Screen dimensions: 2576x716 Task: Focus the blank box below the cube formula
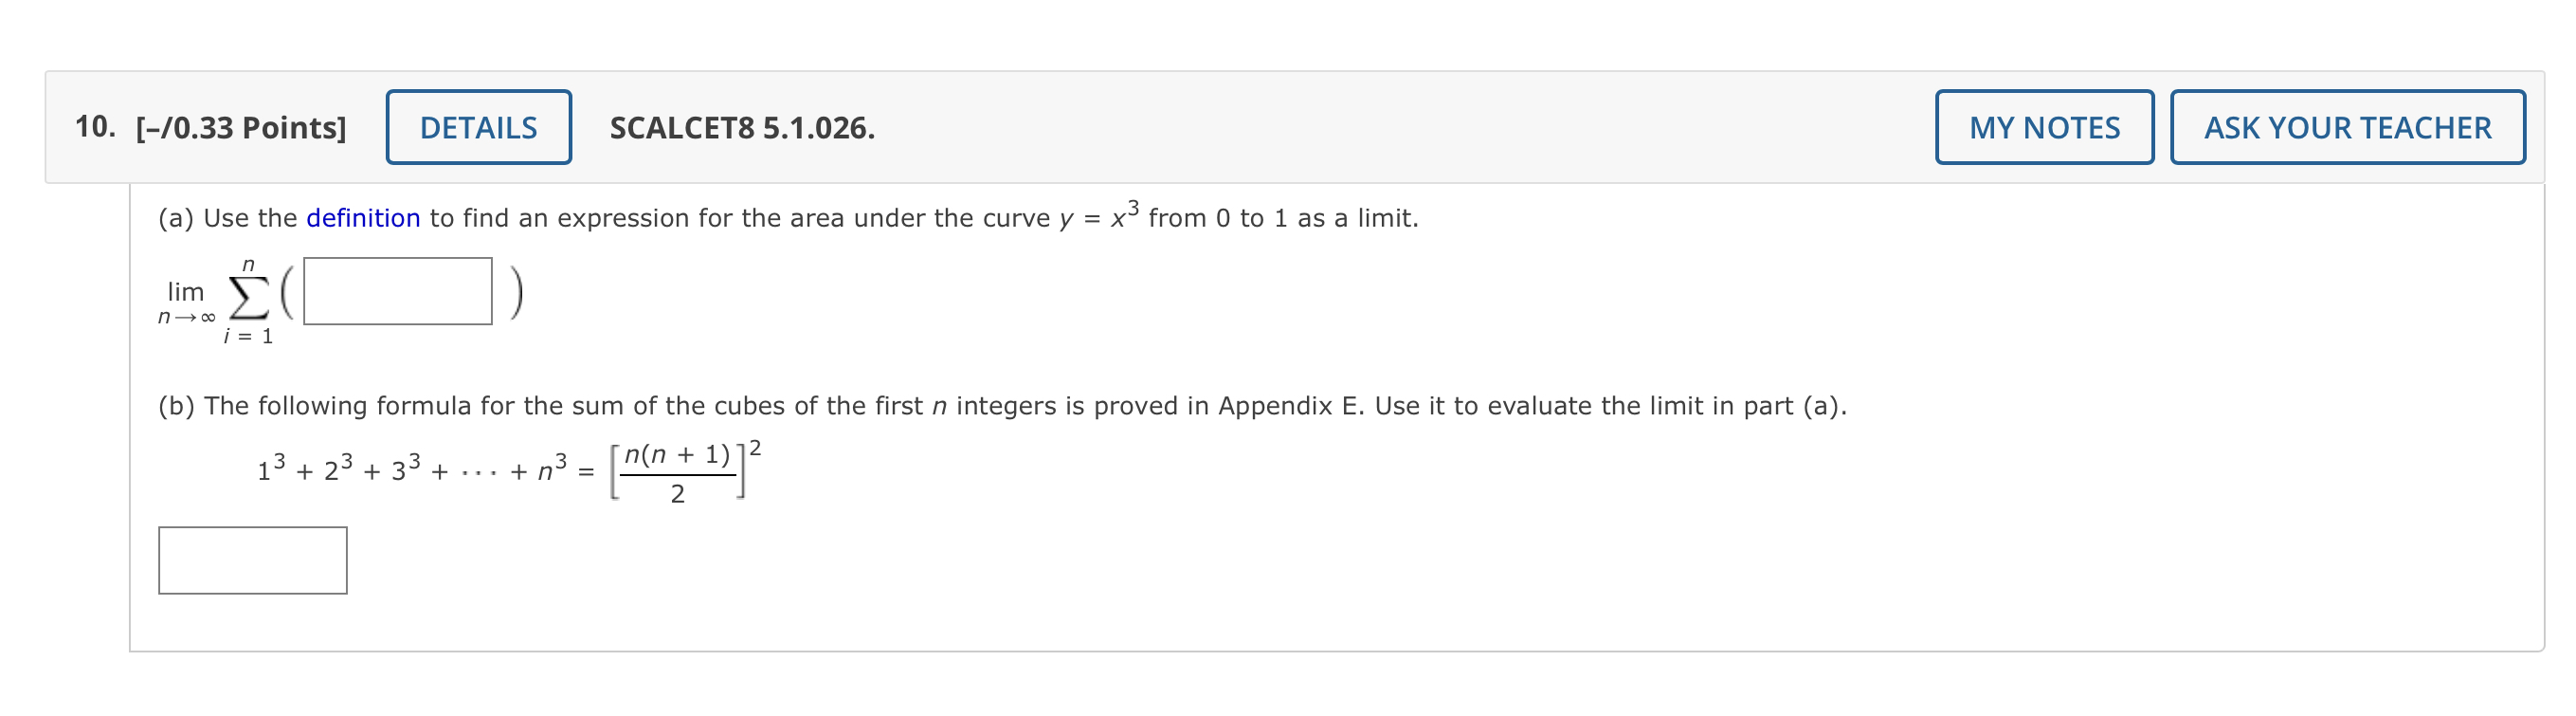coord(252,560)
